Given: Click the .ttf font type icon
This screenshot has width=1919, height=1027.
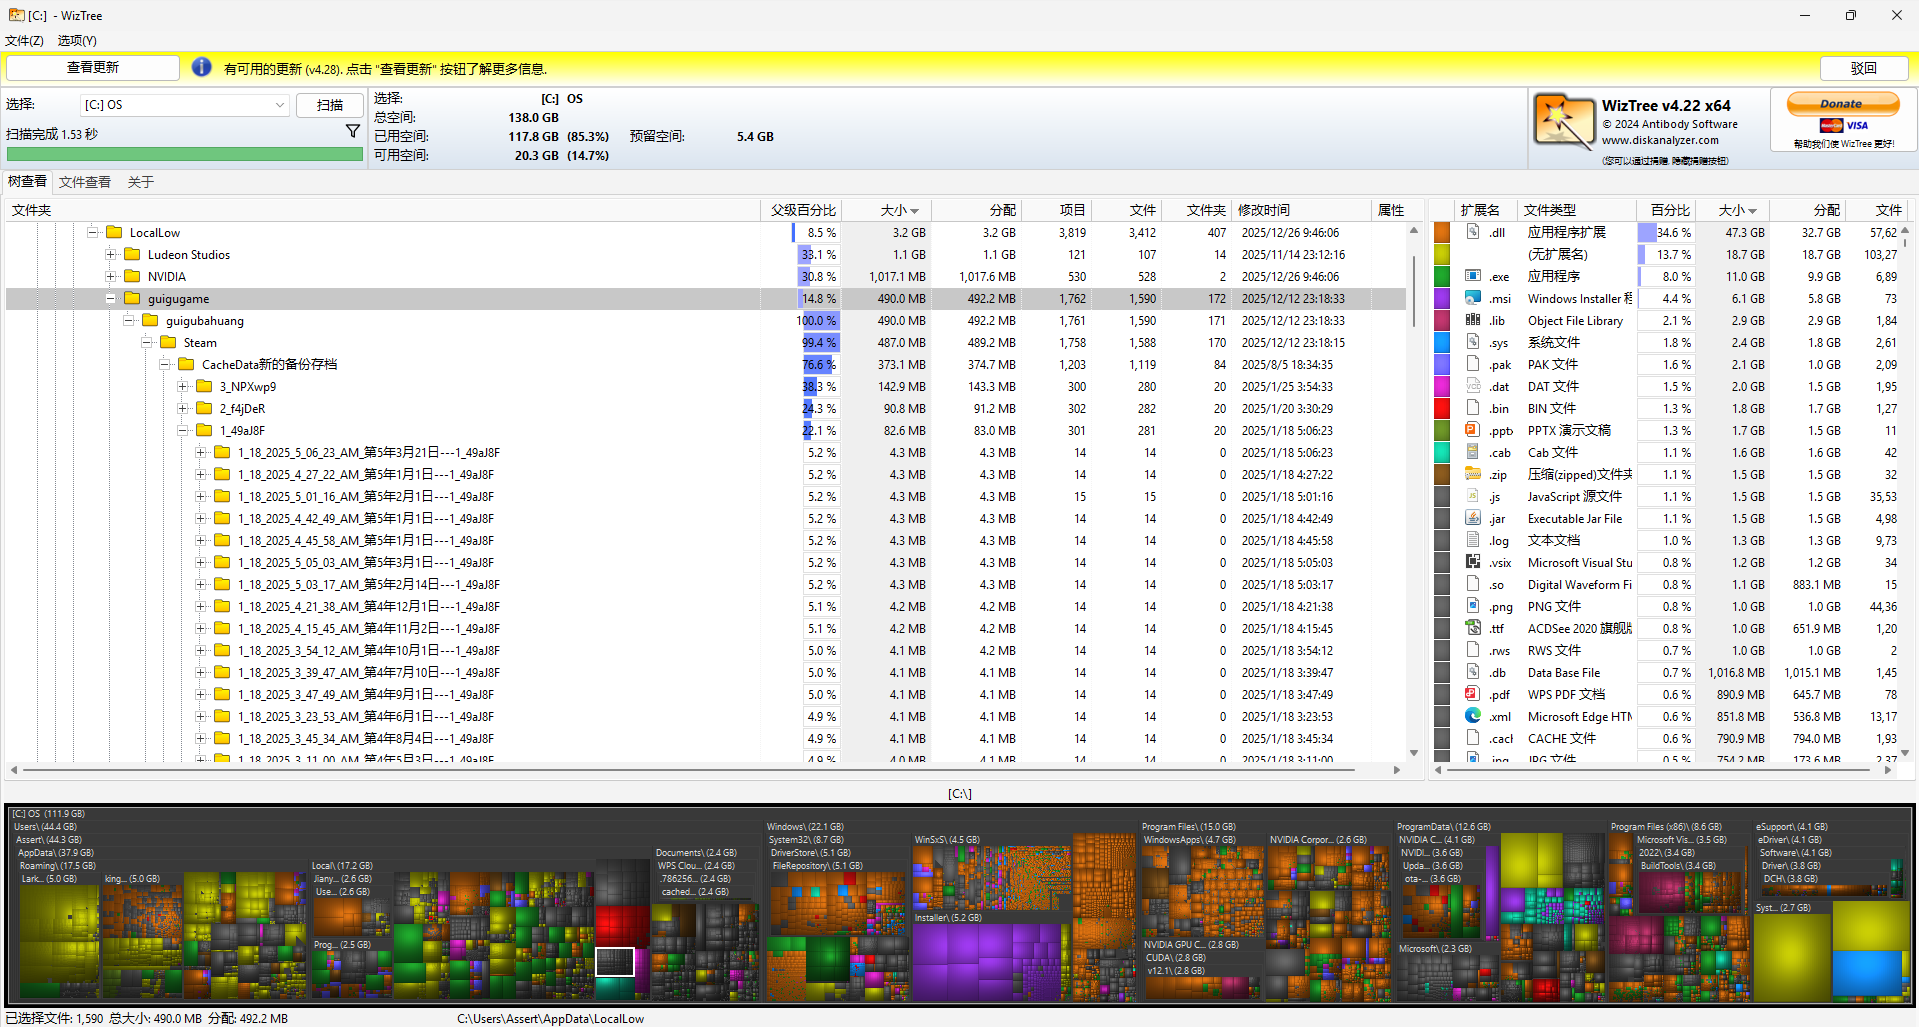Looking at the screenshot, I should 1473,628.
